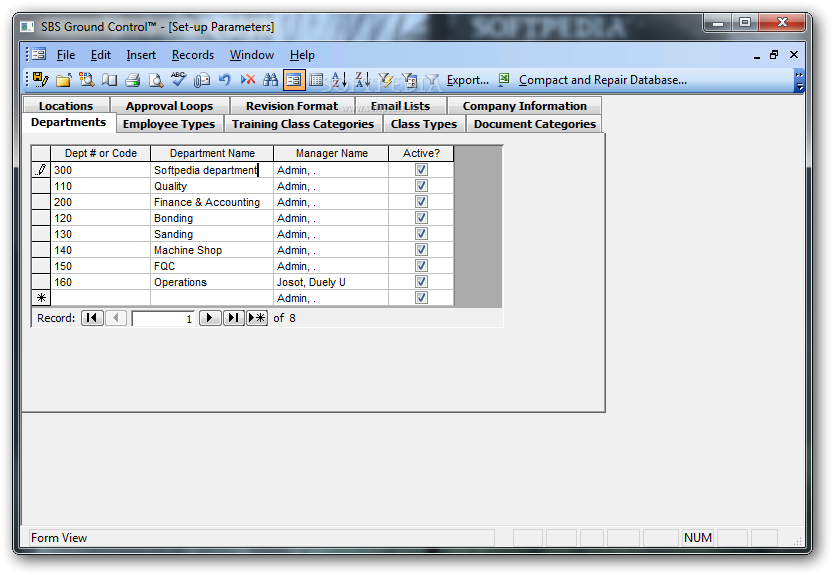The image size is (833, 575).
Task: Click the new record asterisk row selector
Action: [41, 298]
